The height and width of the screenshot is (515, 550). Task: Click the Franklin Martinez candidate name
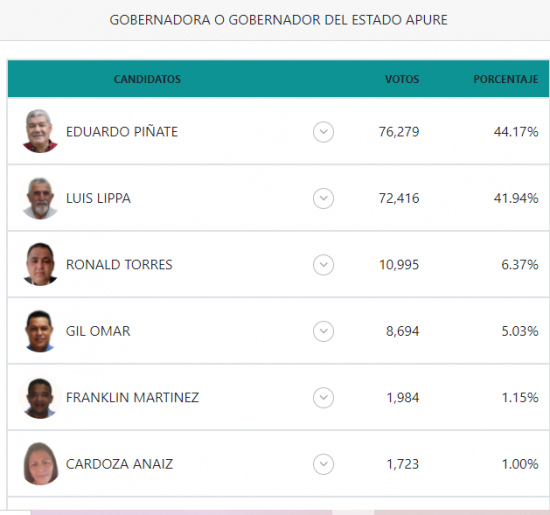coord(133,397)
